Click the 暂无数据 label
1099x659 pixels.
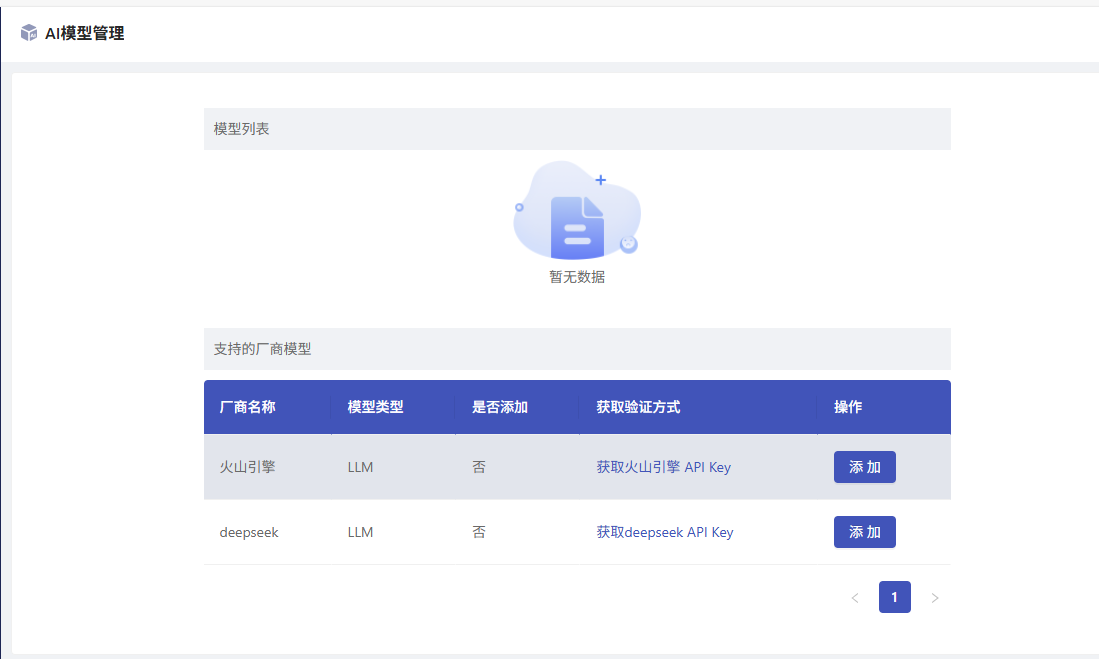click(x=577, y=277)
